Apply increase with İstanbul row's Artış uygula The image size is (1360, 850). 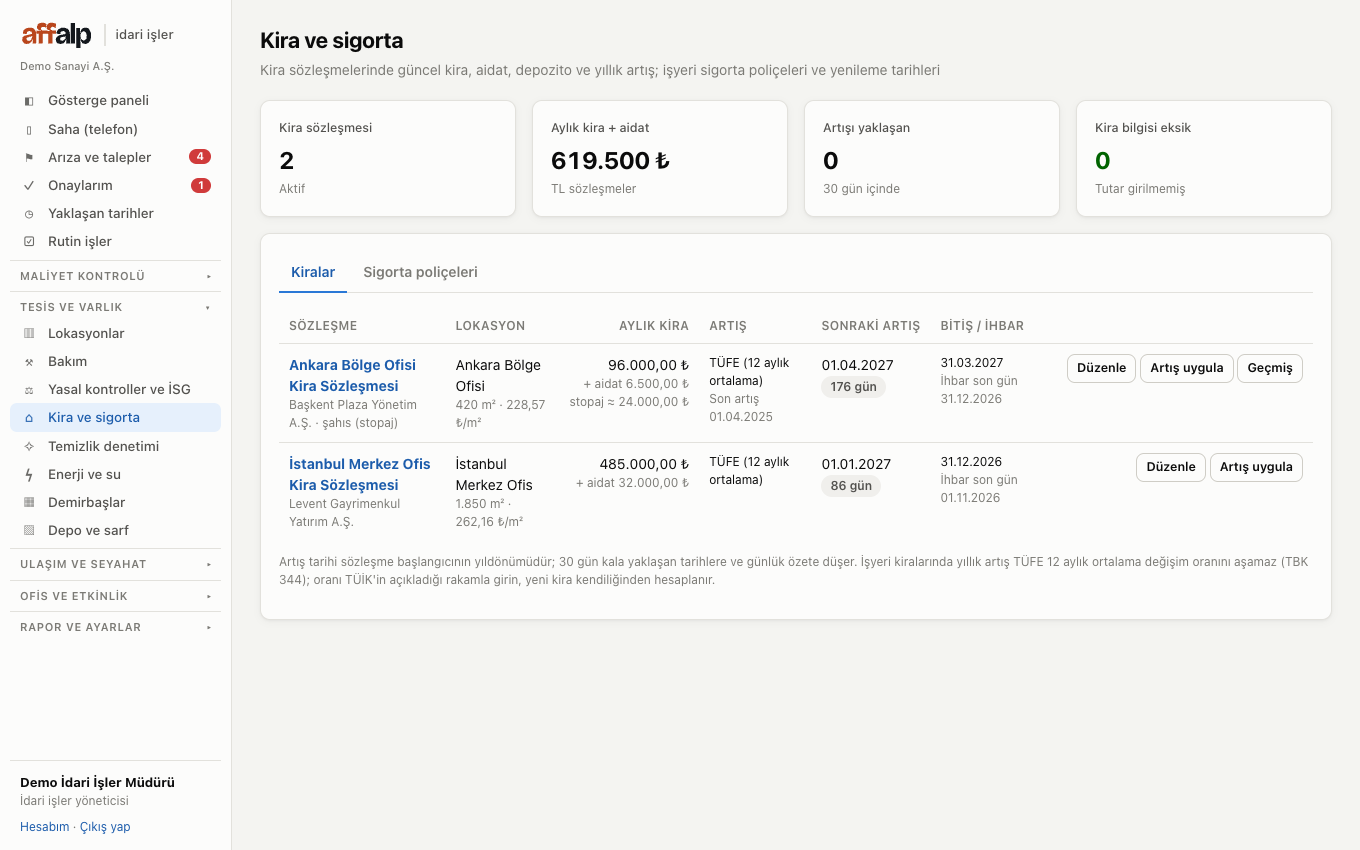point(1256,467)
